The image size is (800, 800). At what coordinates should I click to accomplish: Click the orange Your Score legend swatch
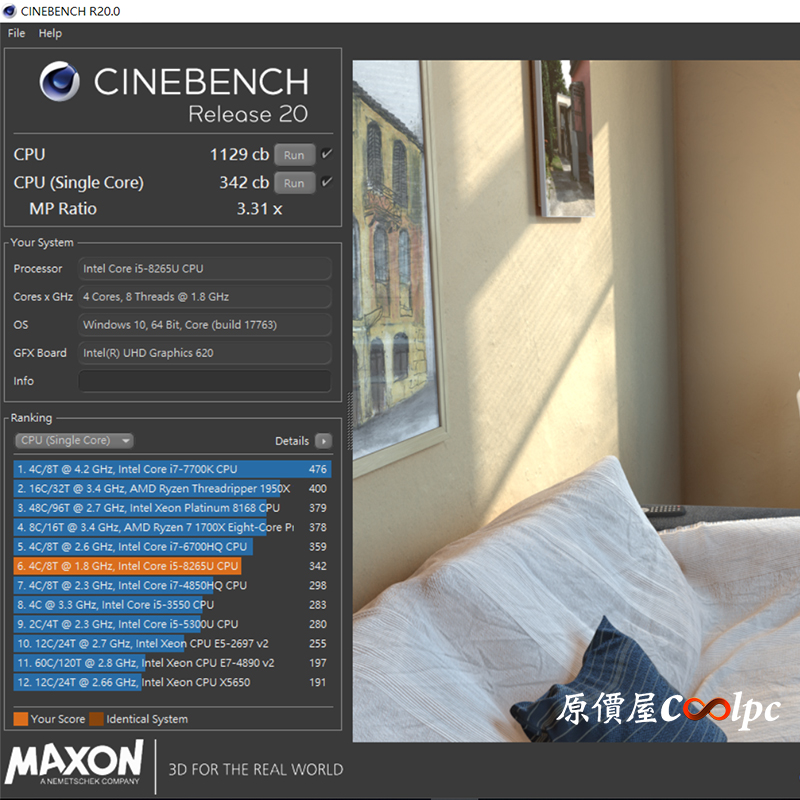pyautogui.click(x=20, y=719)
